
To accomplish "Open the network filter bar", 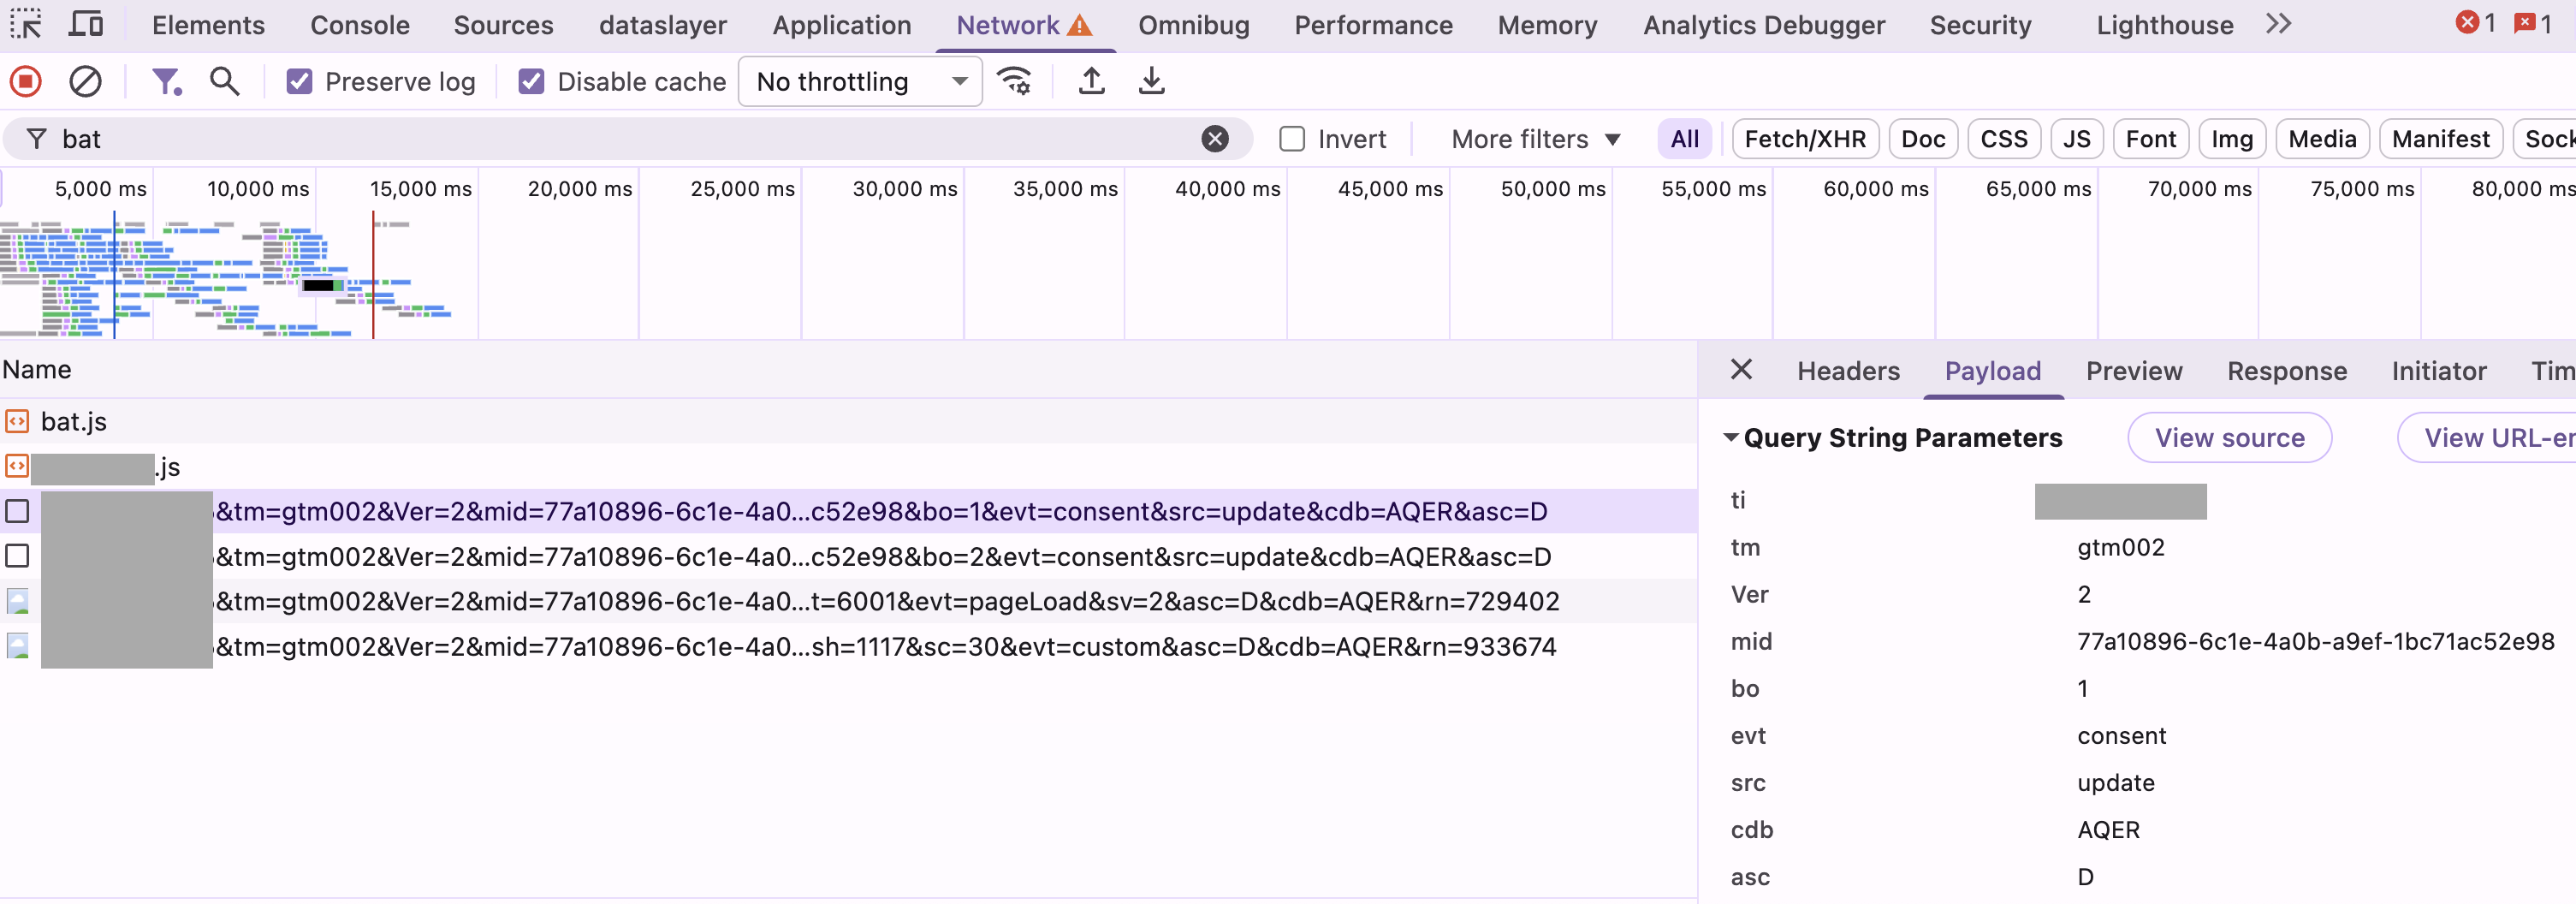I will click(166, 81).
